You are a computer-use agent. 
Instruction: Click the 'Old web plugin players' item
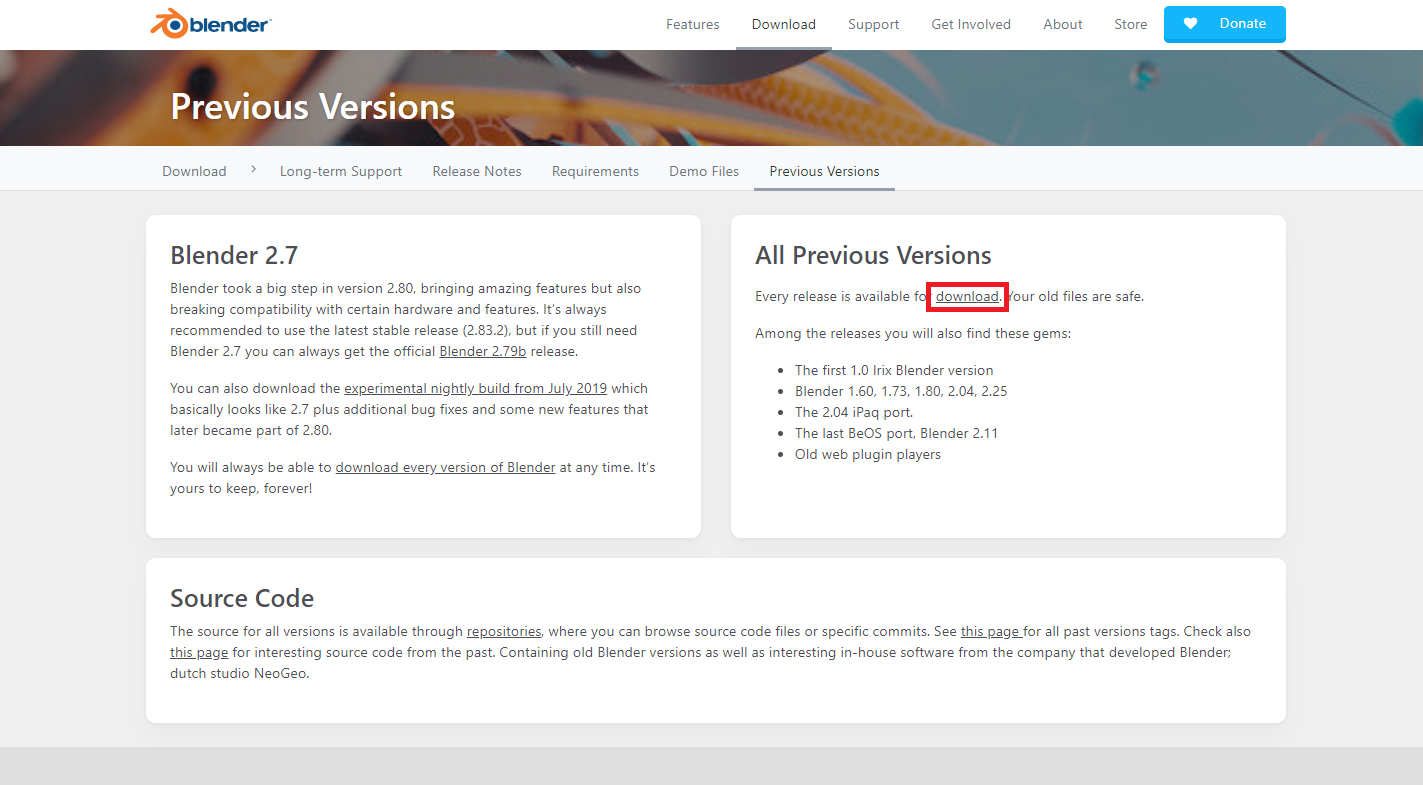[x=868, y=454]
